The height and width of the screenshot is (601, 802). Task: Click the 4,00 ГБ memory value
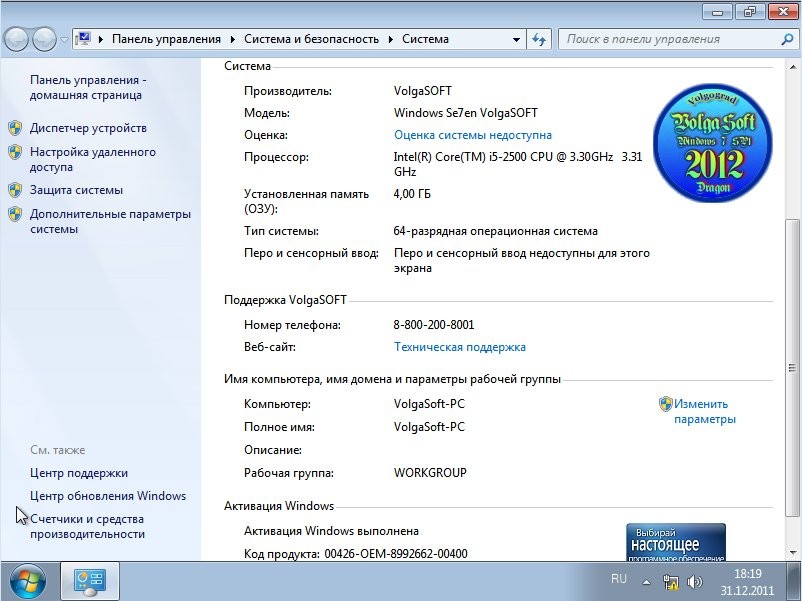(x=412, y=194)
